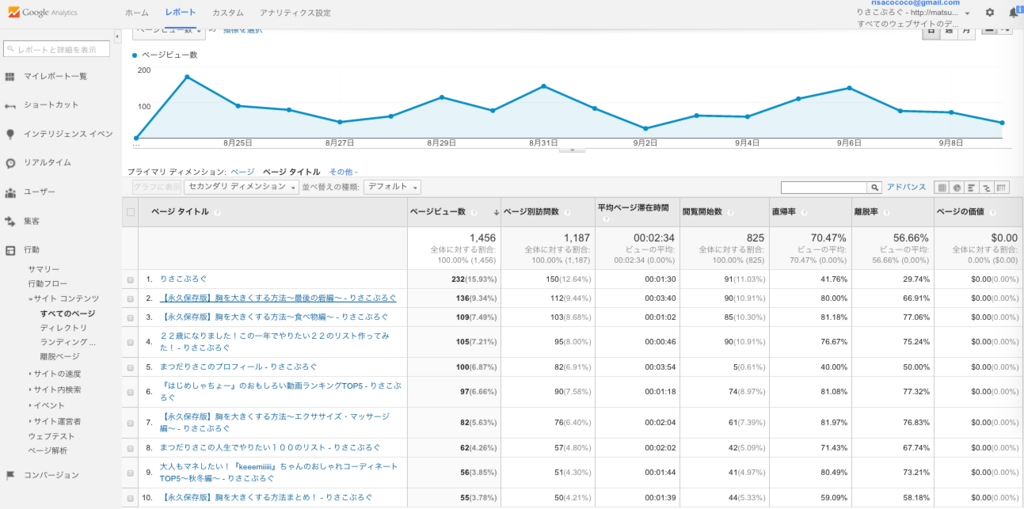Click the 行動 behavior icon

coord(10,250)
